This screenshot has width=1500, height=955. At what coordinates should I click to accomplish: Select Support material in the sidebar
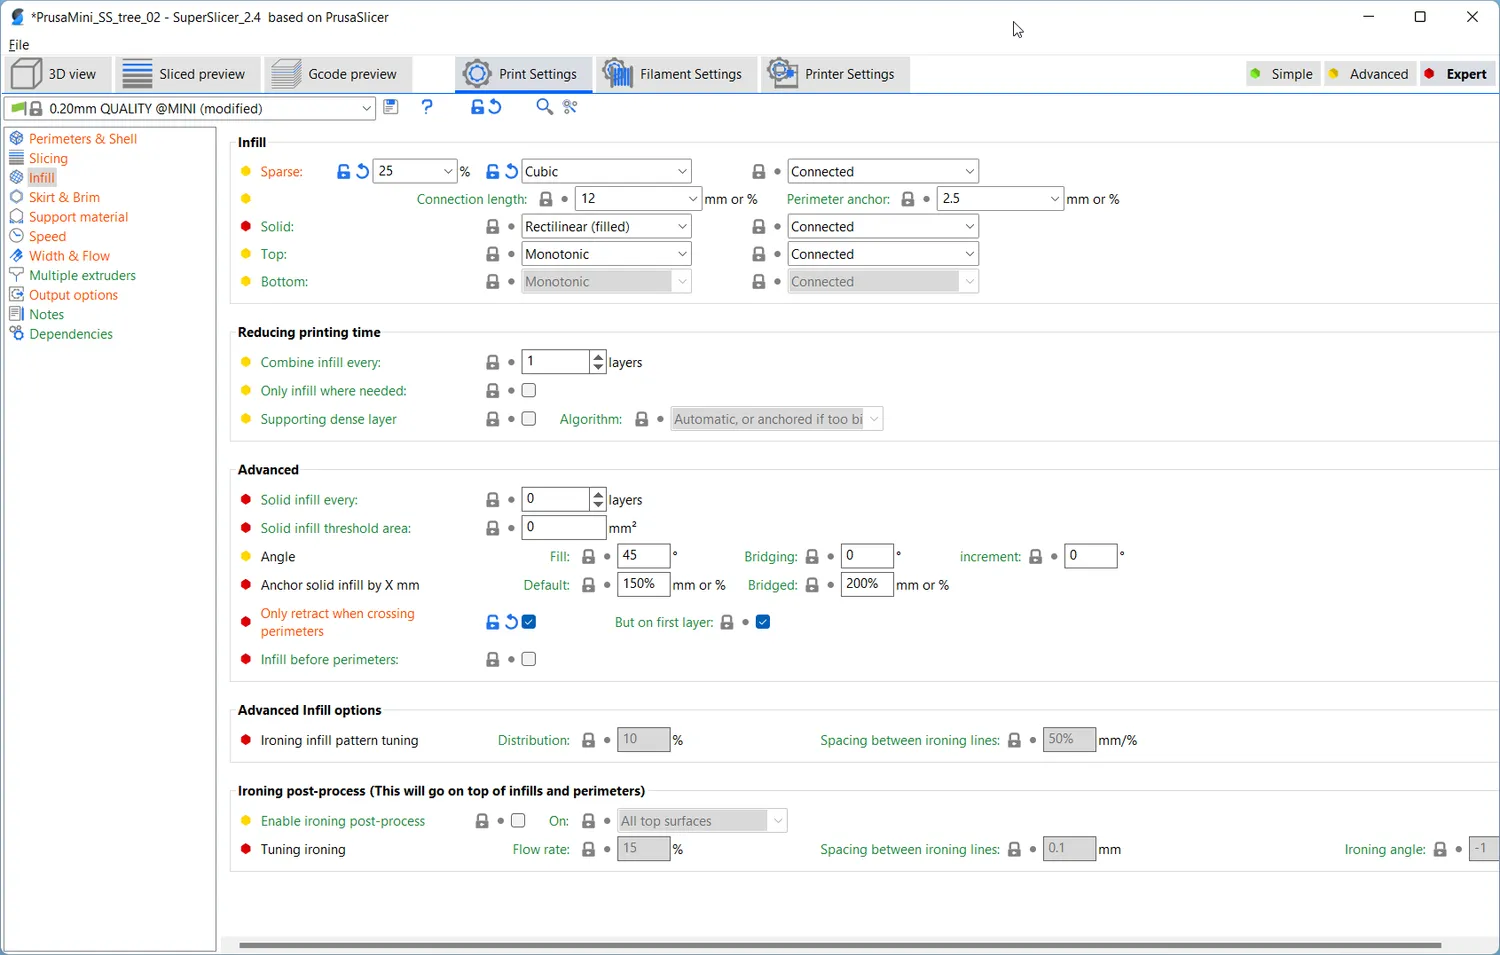point(78,217)
